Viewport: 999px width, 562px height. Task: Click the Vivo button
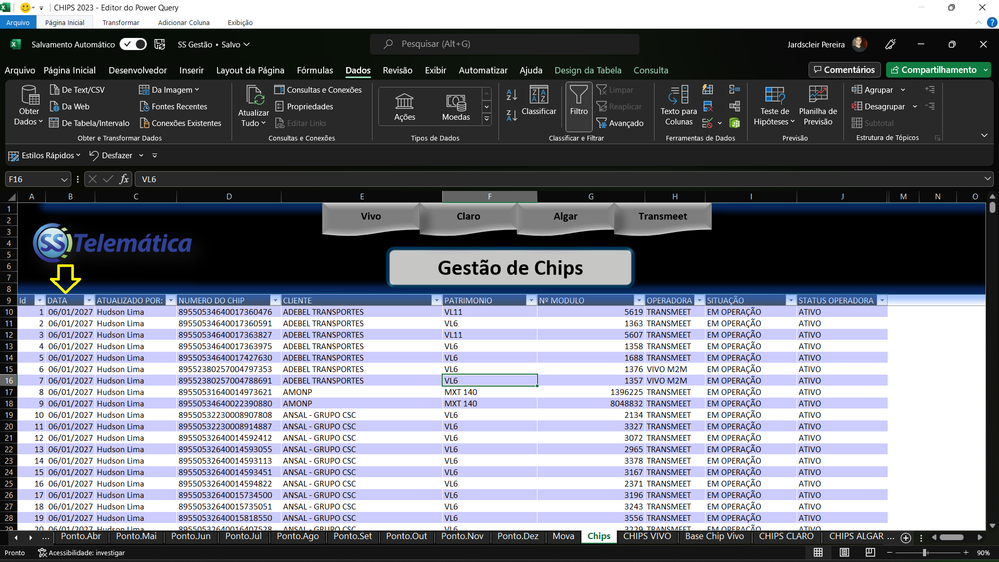click(x=371, y=217)
